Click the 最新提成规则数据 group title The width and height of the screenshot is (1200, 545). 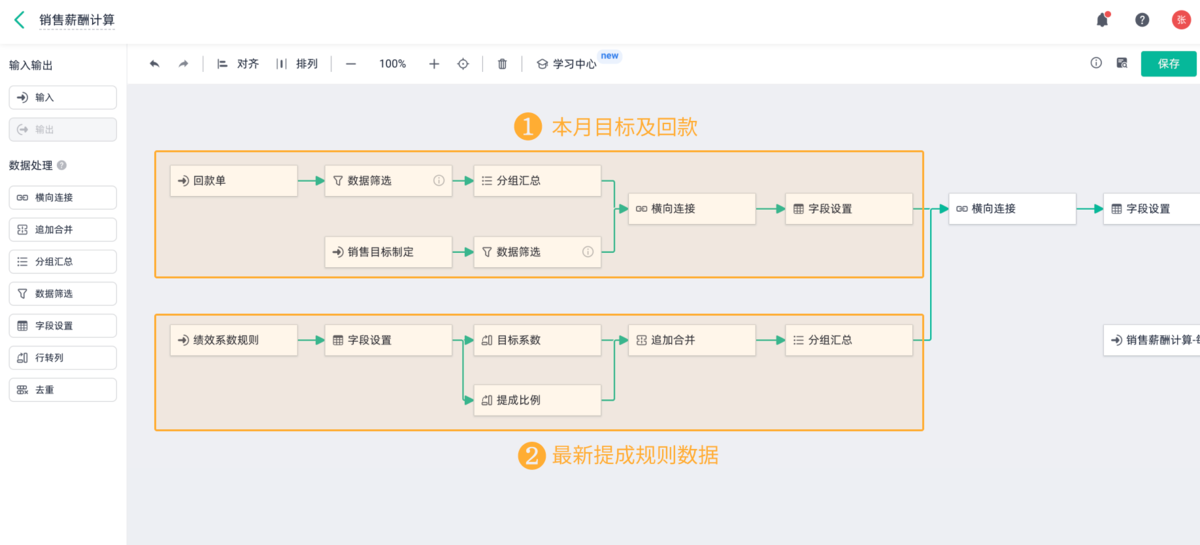coord(635,455)
